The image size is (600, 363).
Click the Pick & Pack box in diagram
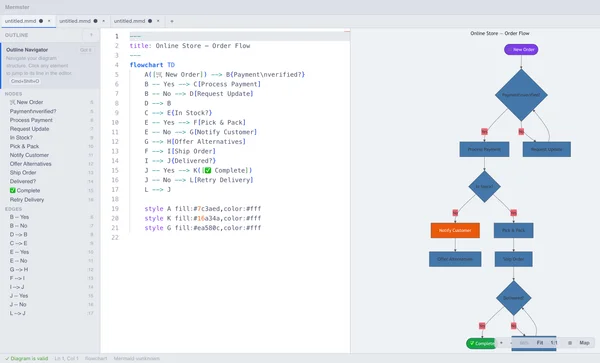pos(514,230)
